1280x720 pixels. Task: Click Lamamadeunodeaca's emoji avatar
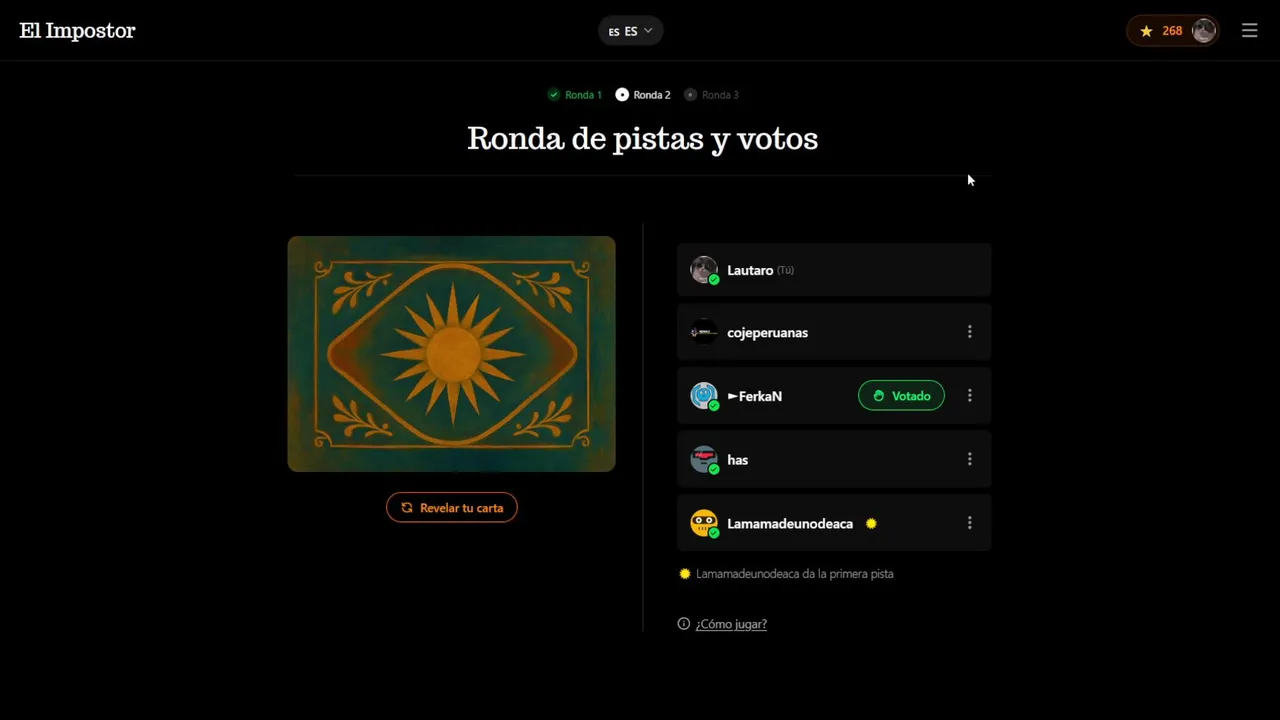click(704, 523)
